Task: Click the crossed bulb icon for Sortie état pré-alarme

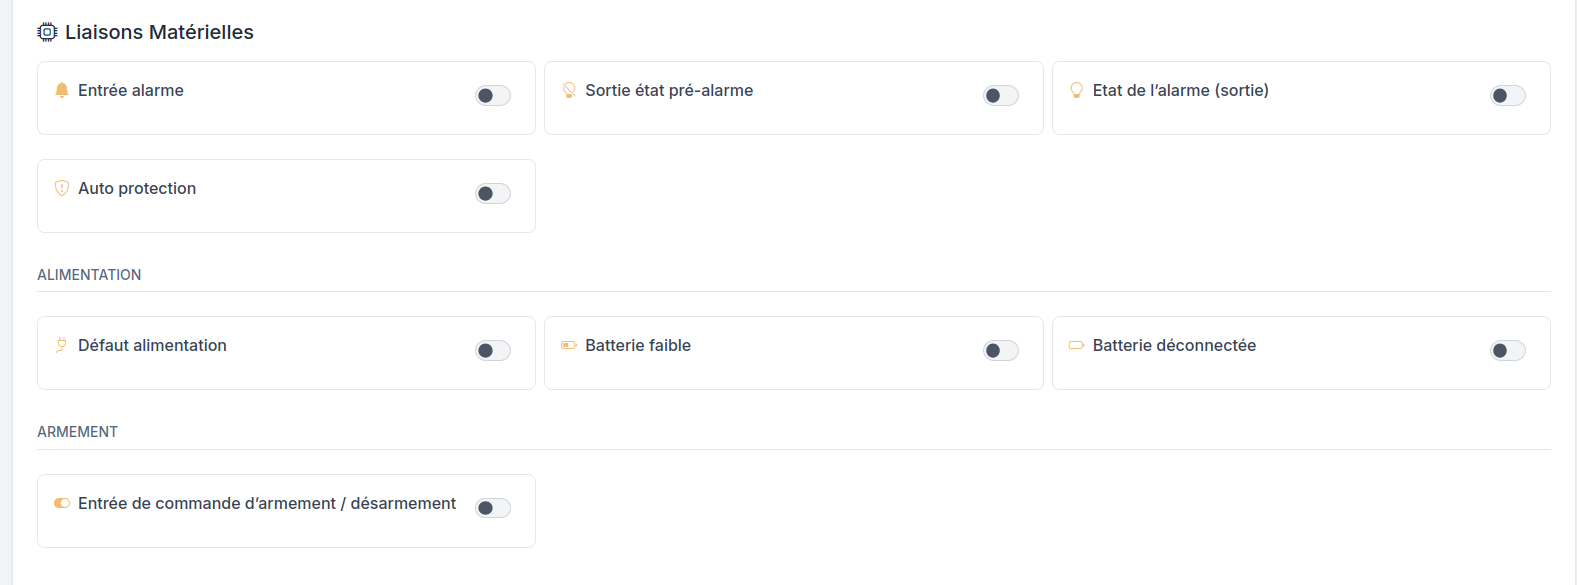Action: pos(569,90)
